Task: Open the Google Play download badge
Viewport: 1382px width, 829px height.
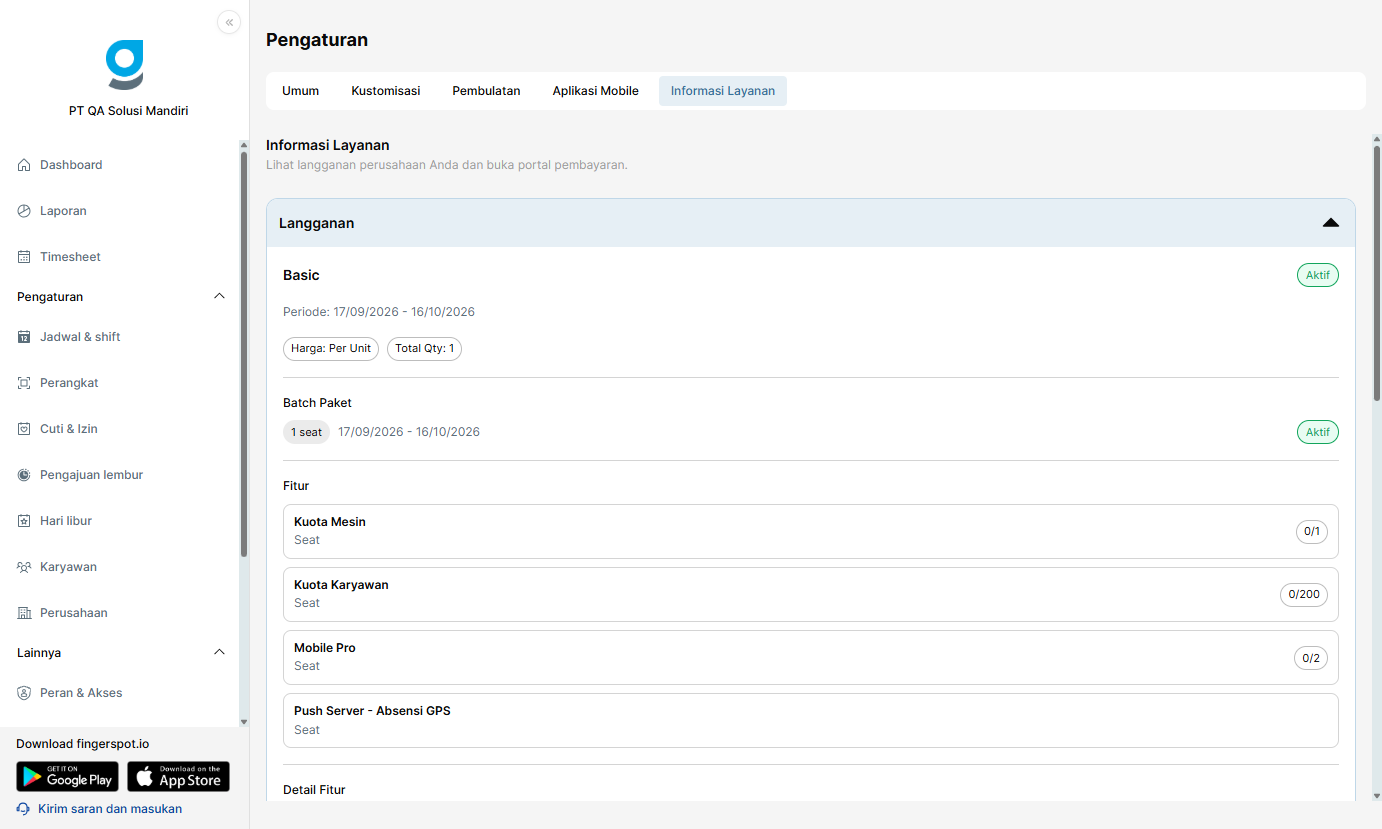Action: pyautogui.click(x=67, y=777)
